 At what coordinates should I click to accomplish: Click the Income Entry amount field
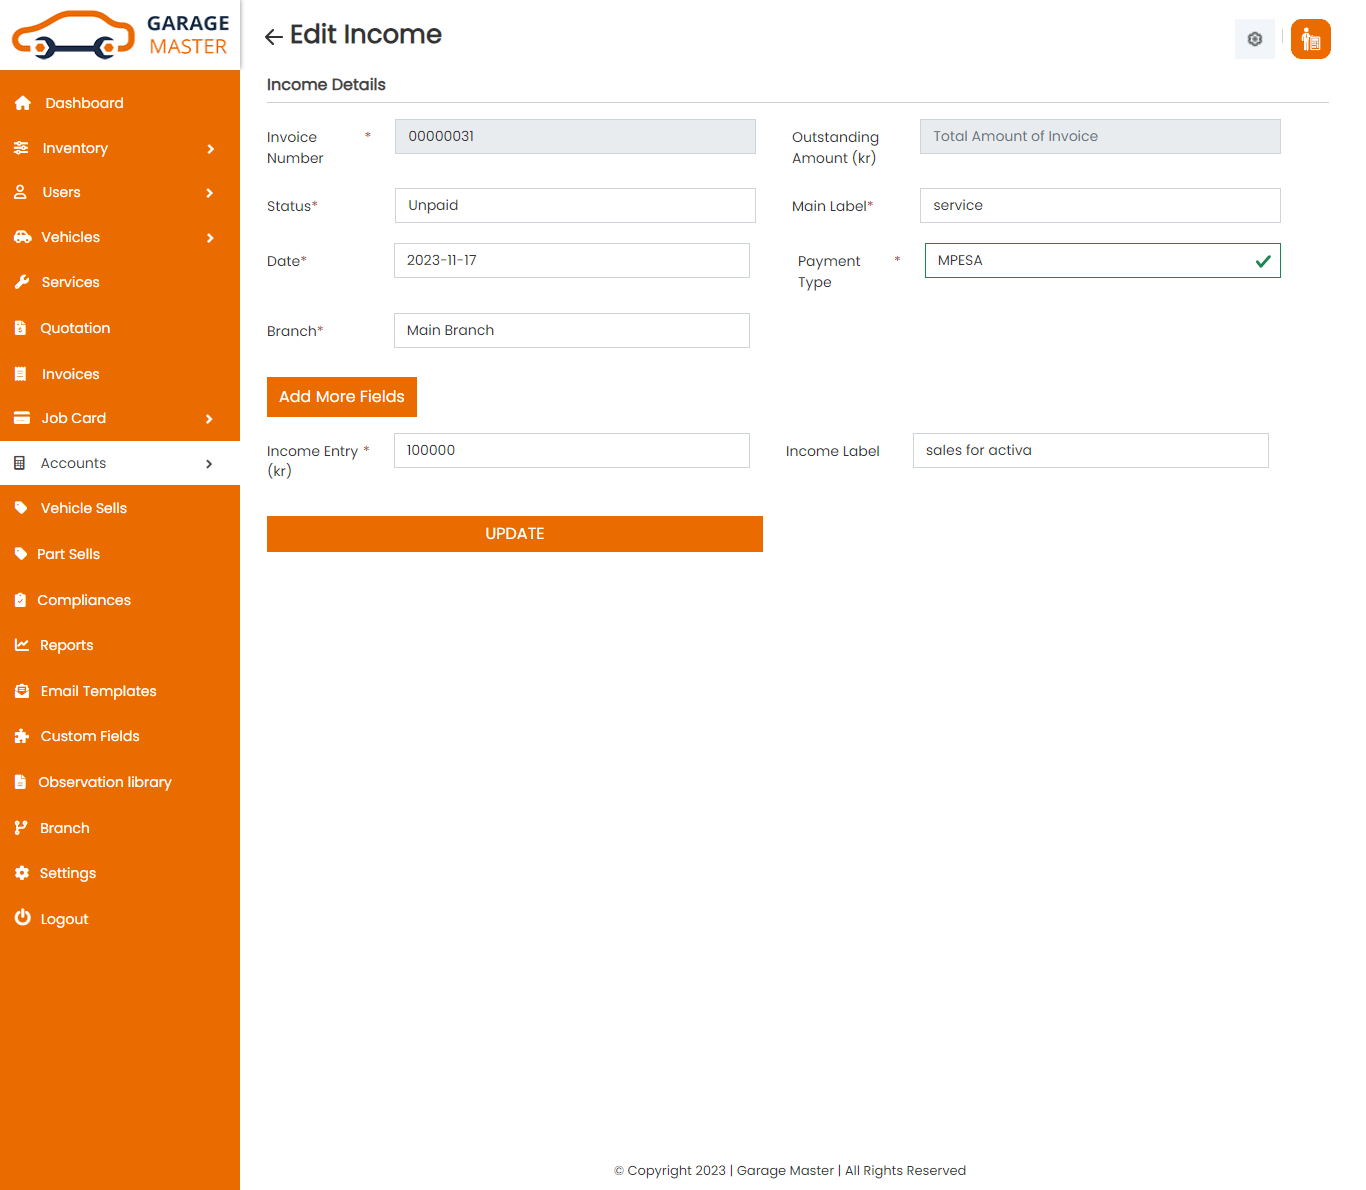pos(571,451)
